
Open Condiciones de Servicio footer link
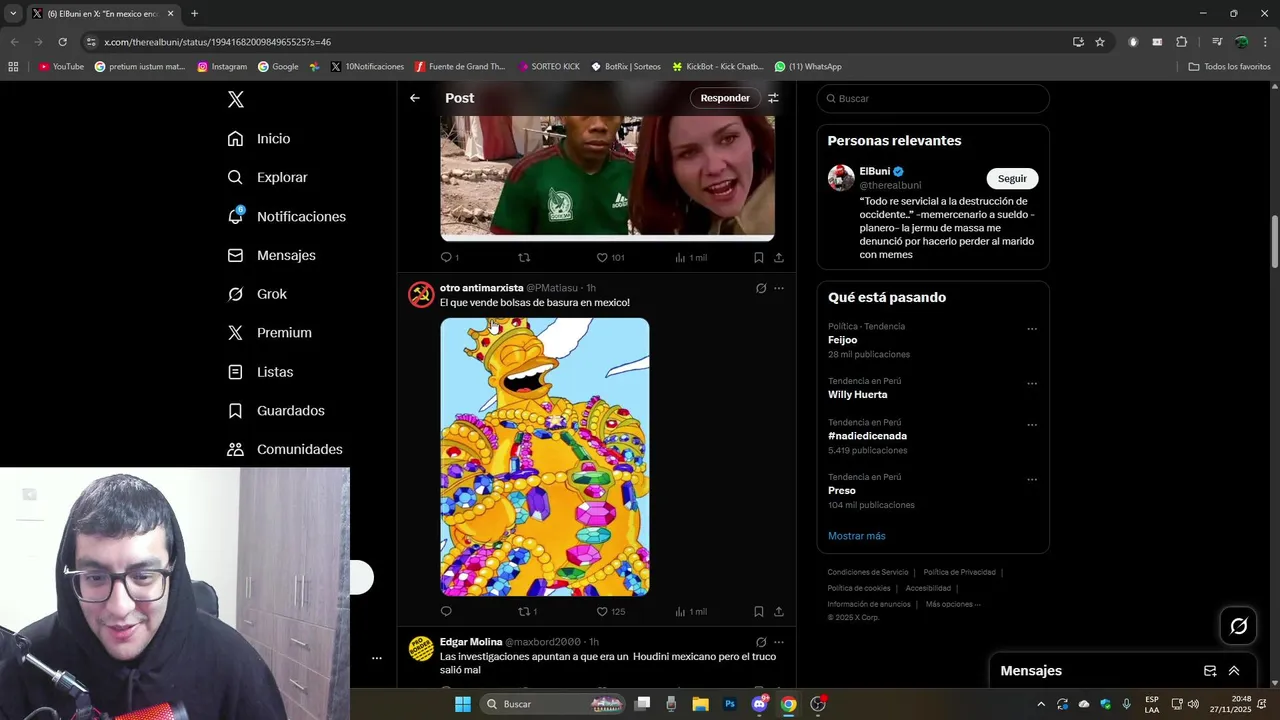[x=868, y=572]
